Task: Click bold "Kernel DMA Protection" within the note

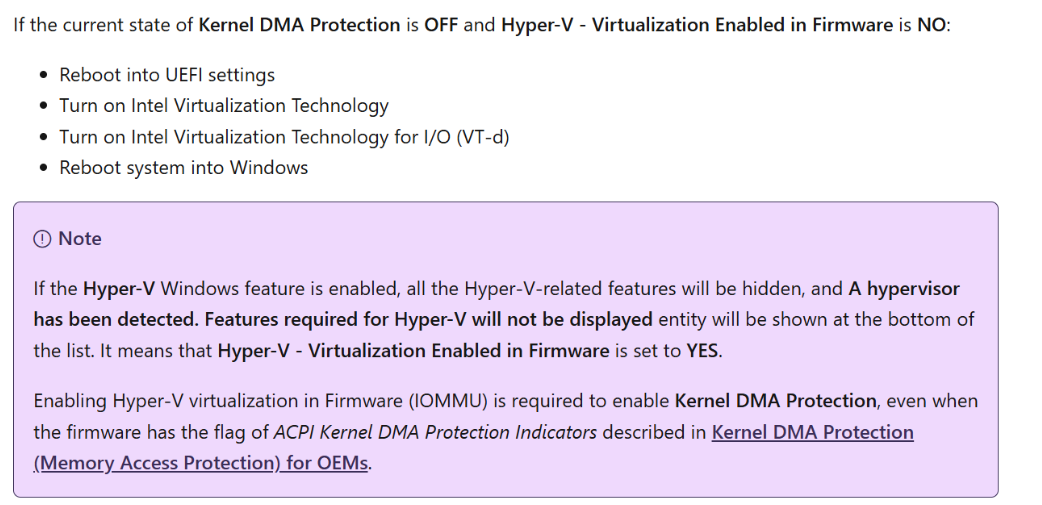Action: point(776,401)
